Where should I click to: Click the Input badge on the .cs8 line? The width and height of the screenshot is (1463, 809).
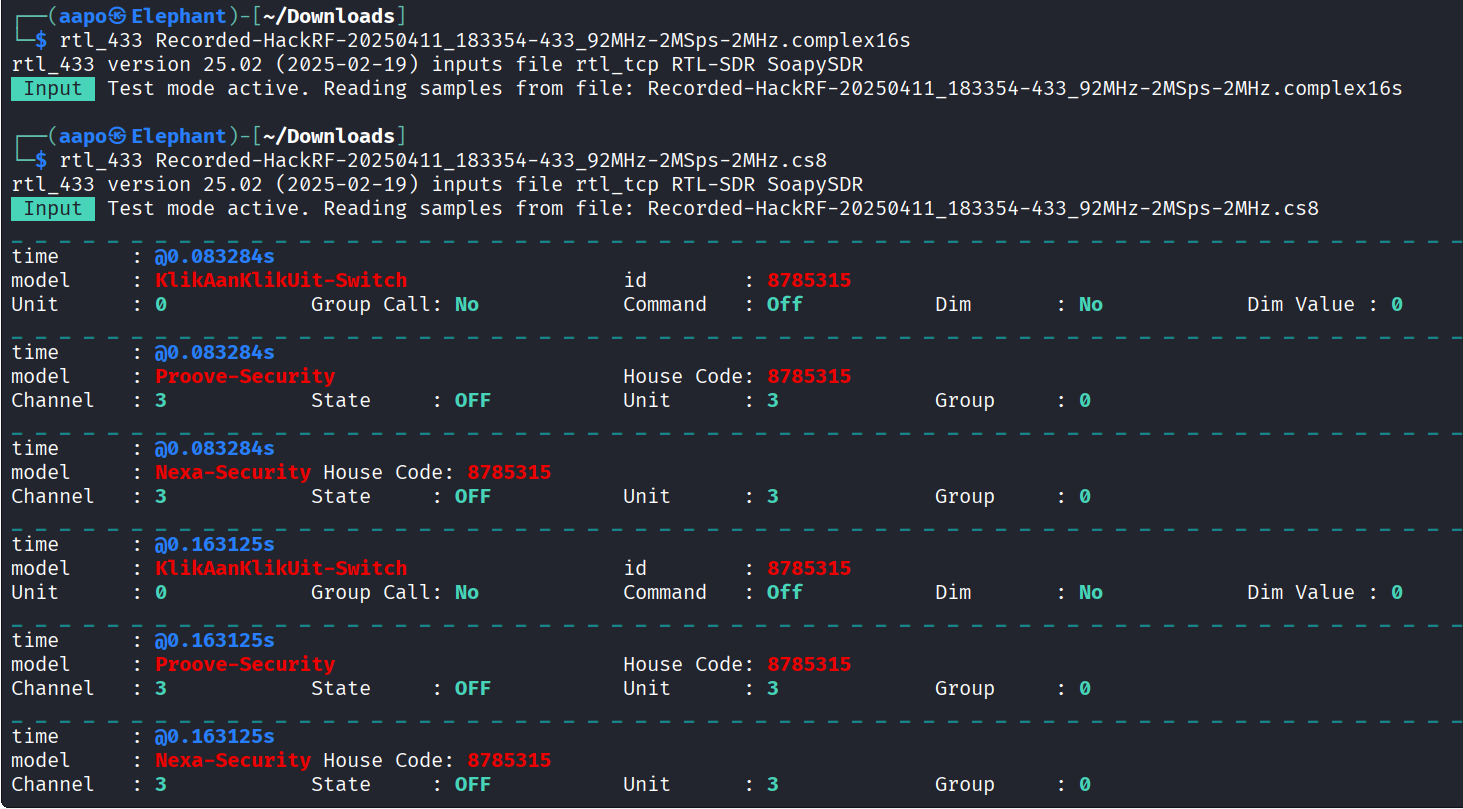(x=53, y=209)
